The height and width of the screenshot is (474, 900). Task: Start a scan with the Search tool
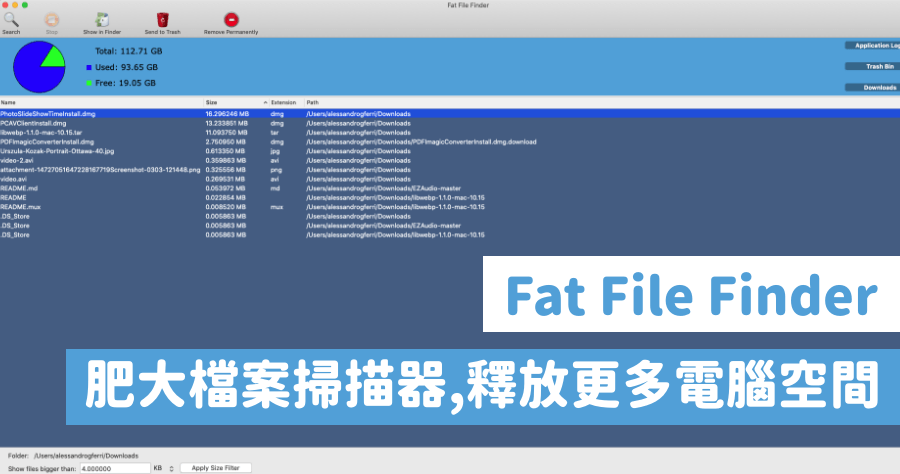11,23
